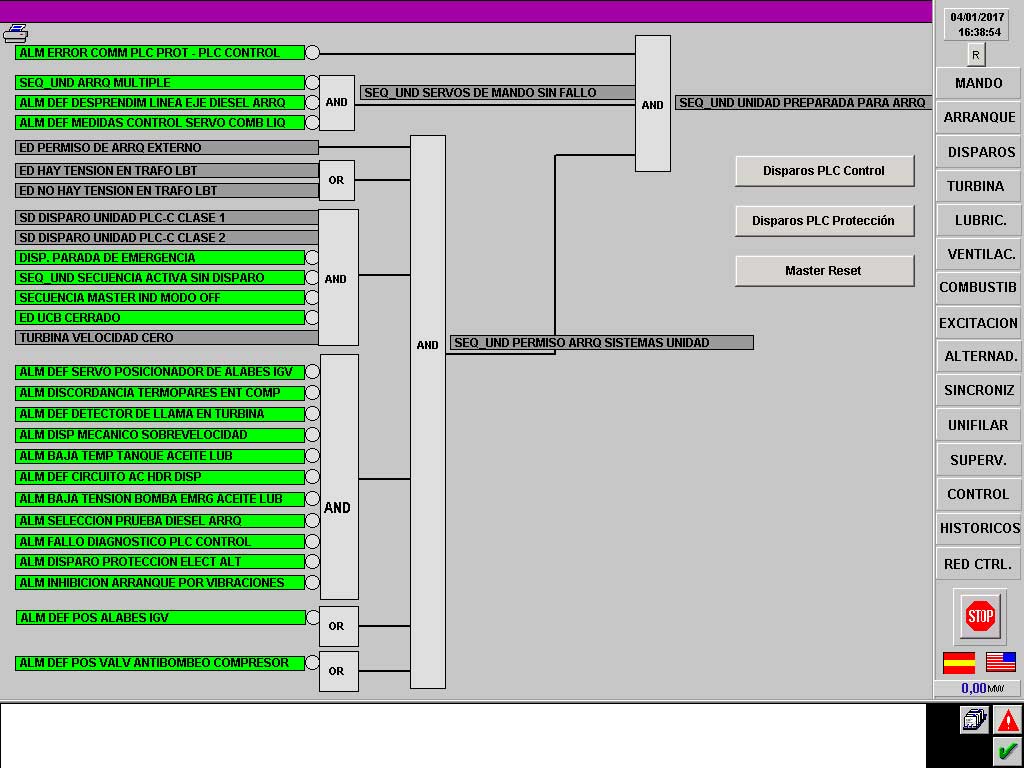Viewport: 1024px width, 768px height.
Task: Open Disparos PLC Control screen
Action: 824,171
